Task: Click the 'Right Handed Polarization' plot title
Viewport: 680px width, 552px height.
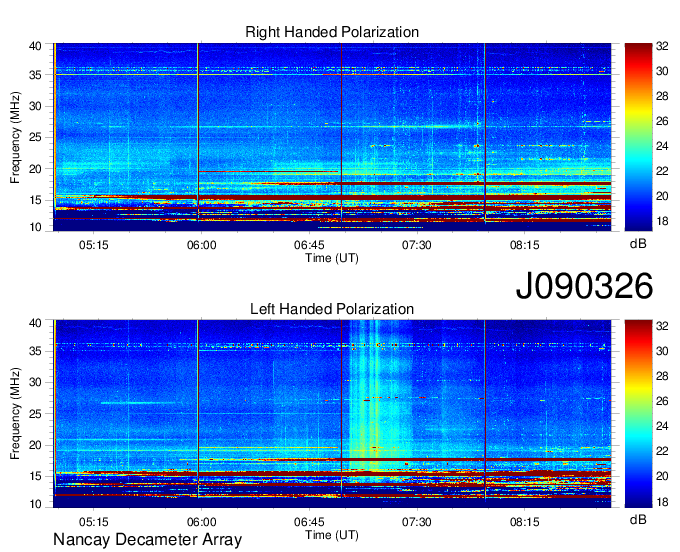Action: click(332, 32)
